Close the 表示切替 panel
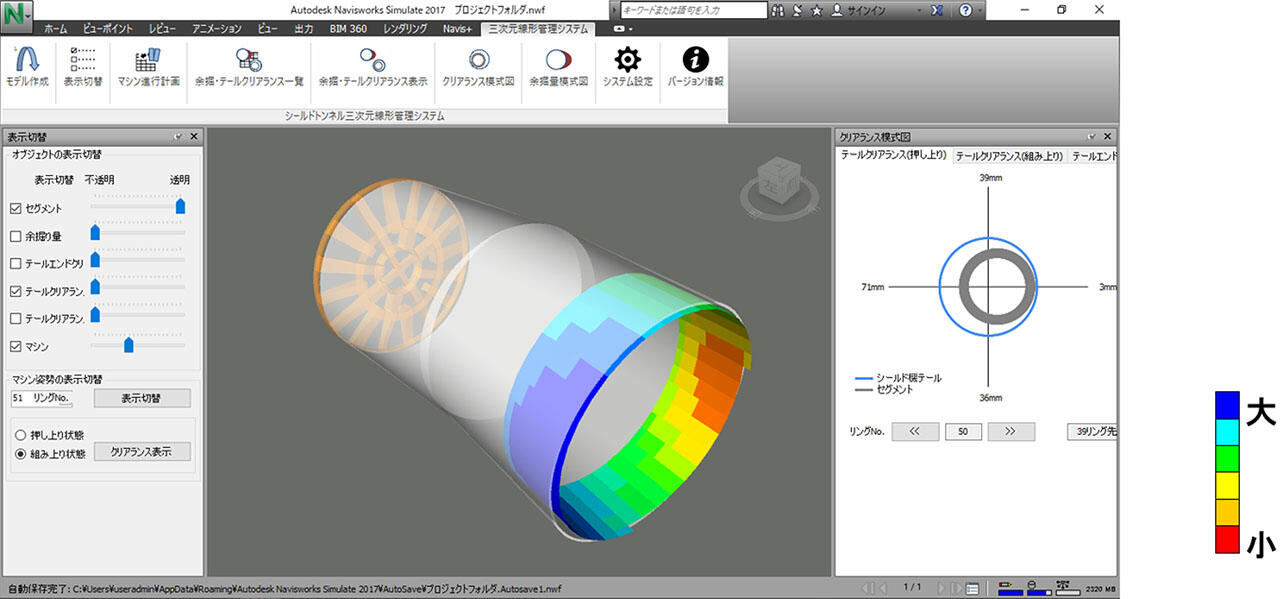The width and height of the screenshot is (1280, 599). tap(193, 137)
